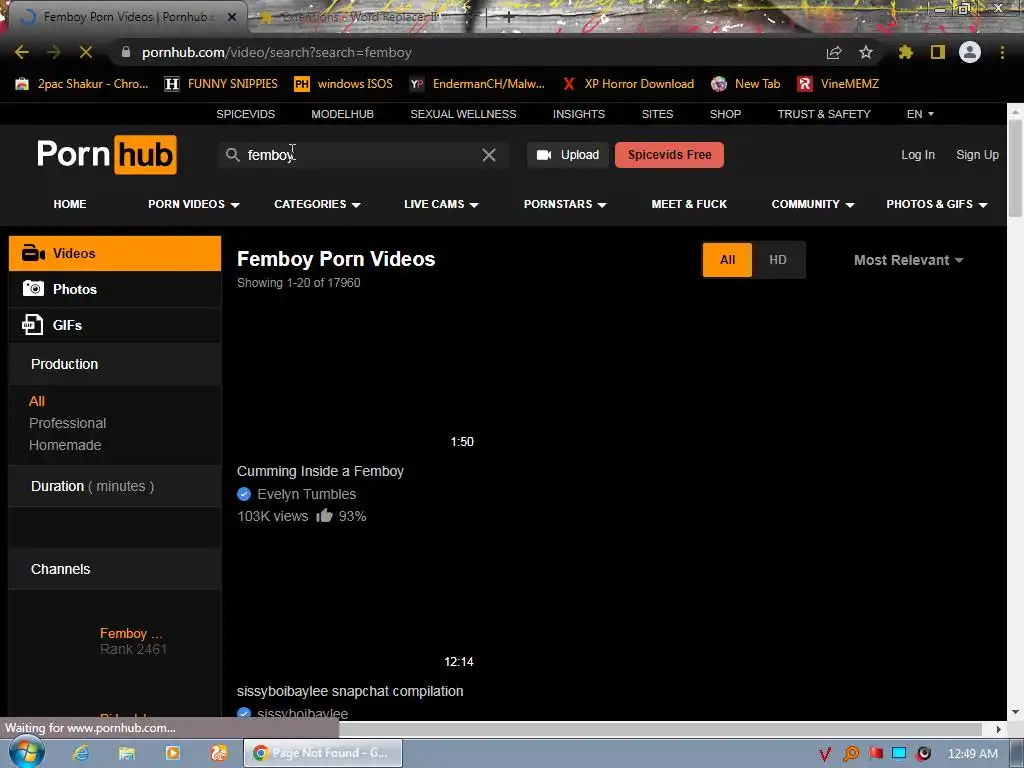Open the SPICEVIDS top link
This screenshot has height=768, width=1024.
coord(246,114)
